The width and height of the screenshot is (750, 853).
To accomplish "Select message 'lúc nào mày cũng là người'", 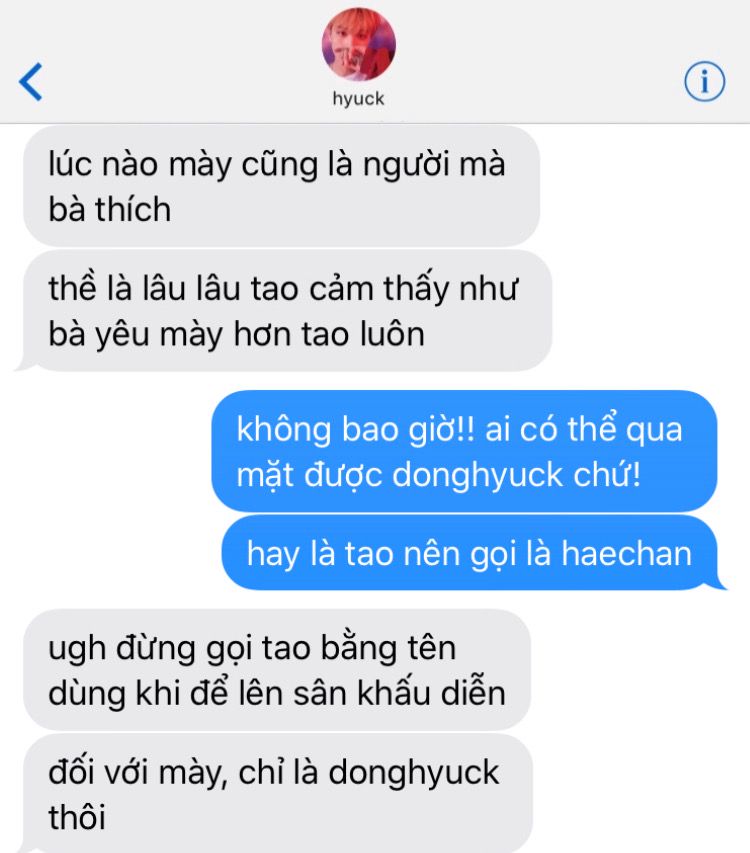I will [281, 187].
